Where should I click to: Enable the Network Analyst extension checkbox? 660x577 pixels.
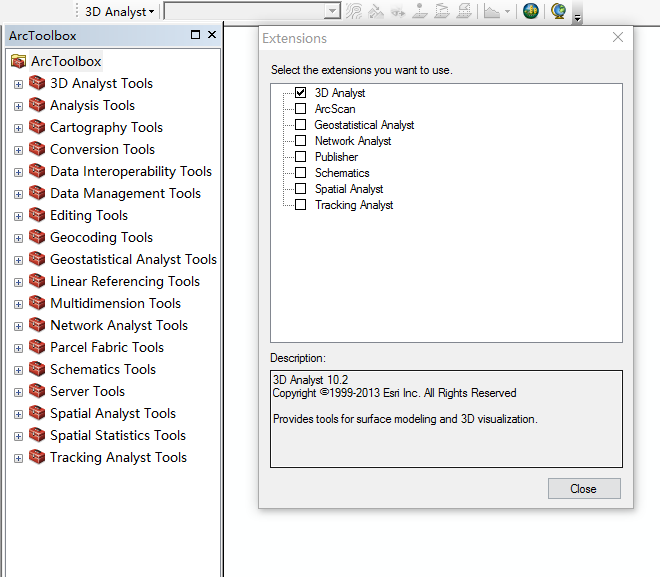pos(301,141)
